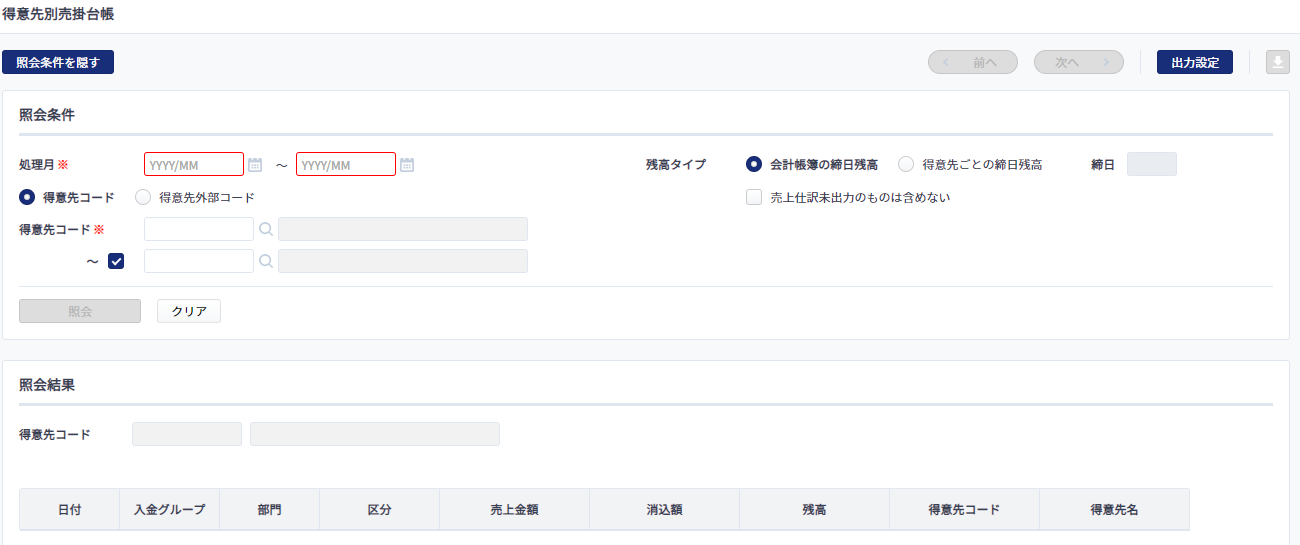Click the 部門 column header
1300x545 pixels.
[x=269, y=509]
